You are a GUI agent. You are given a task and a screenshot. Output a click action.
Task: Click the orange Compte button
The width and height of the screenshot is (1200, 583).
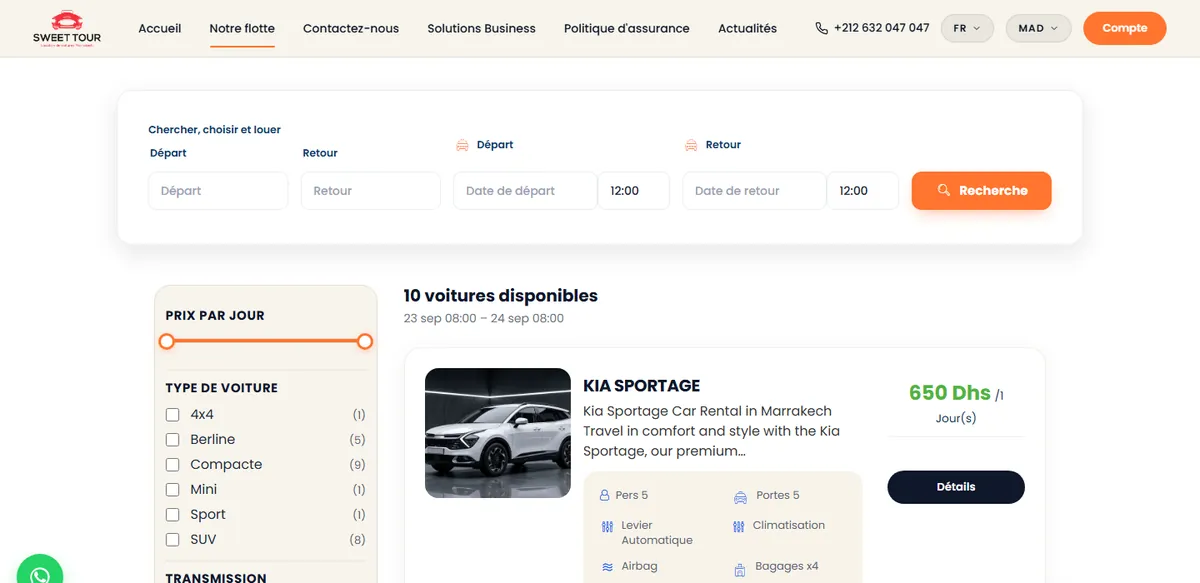[x=1125, y=28]
